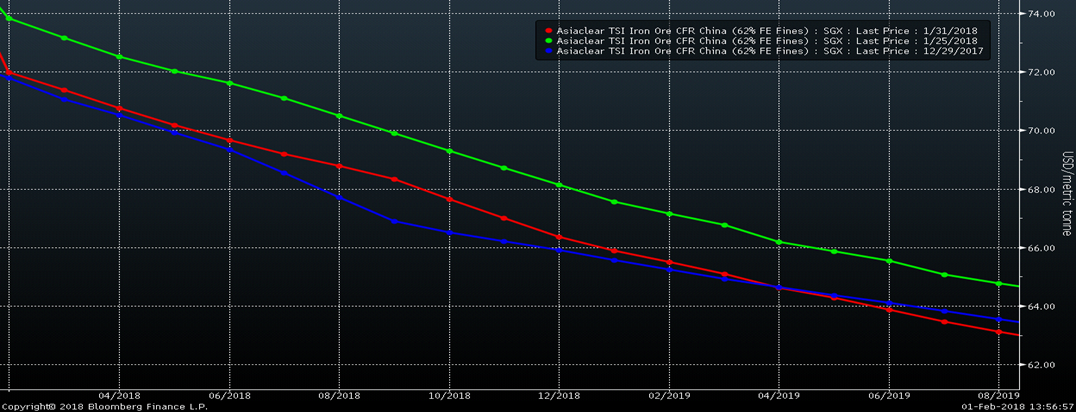Click the blue curve data point at 08/2018
1076x412 pixels.
[338, 198]
